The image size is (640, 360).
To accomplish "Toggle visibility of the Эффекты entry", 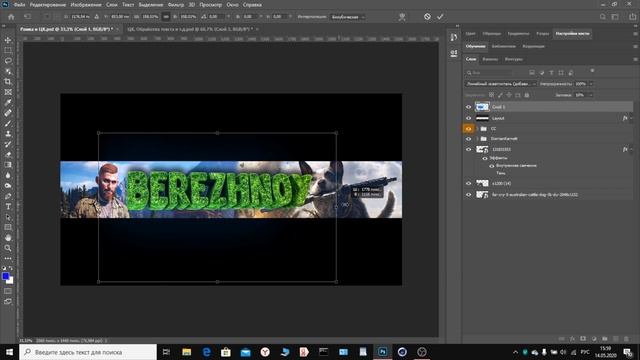I will [x=485, y=158].
